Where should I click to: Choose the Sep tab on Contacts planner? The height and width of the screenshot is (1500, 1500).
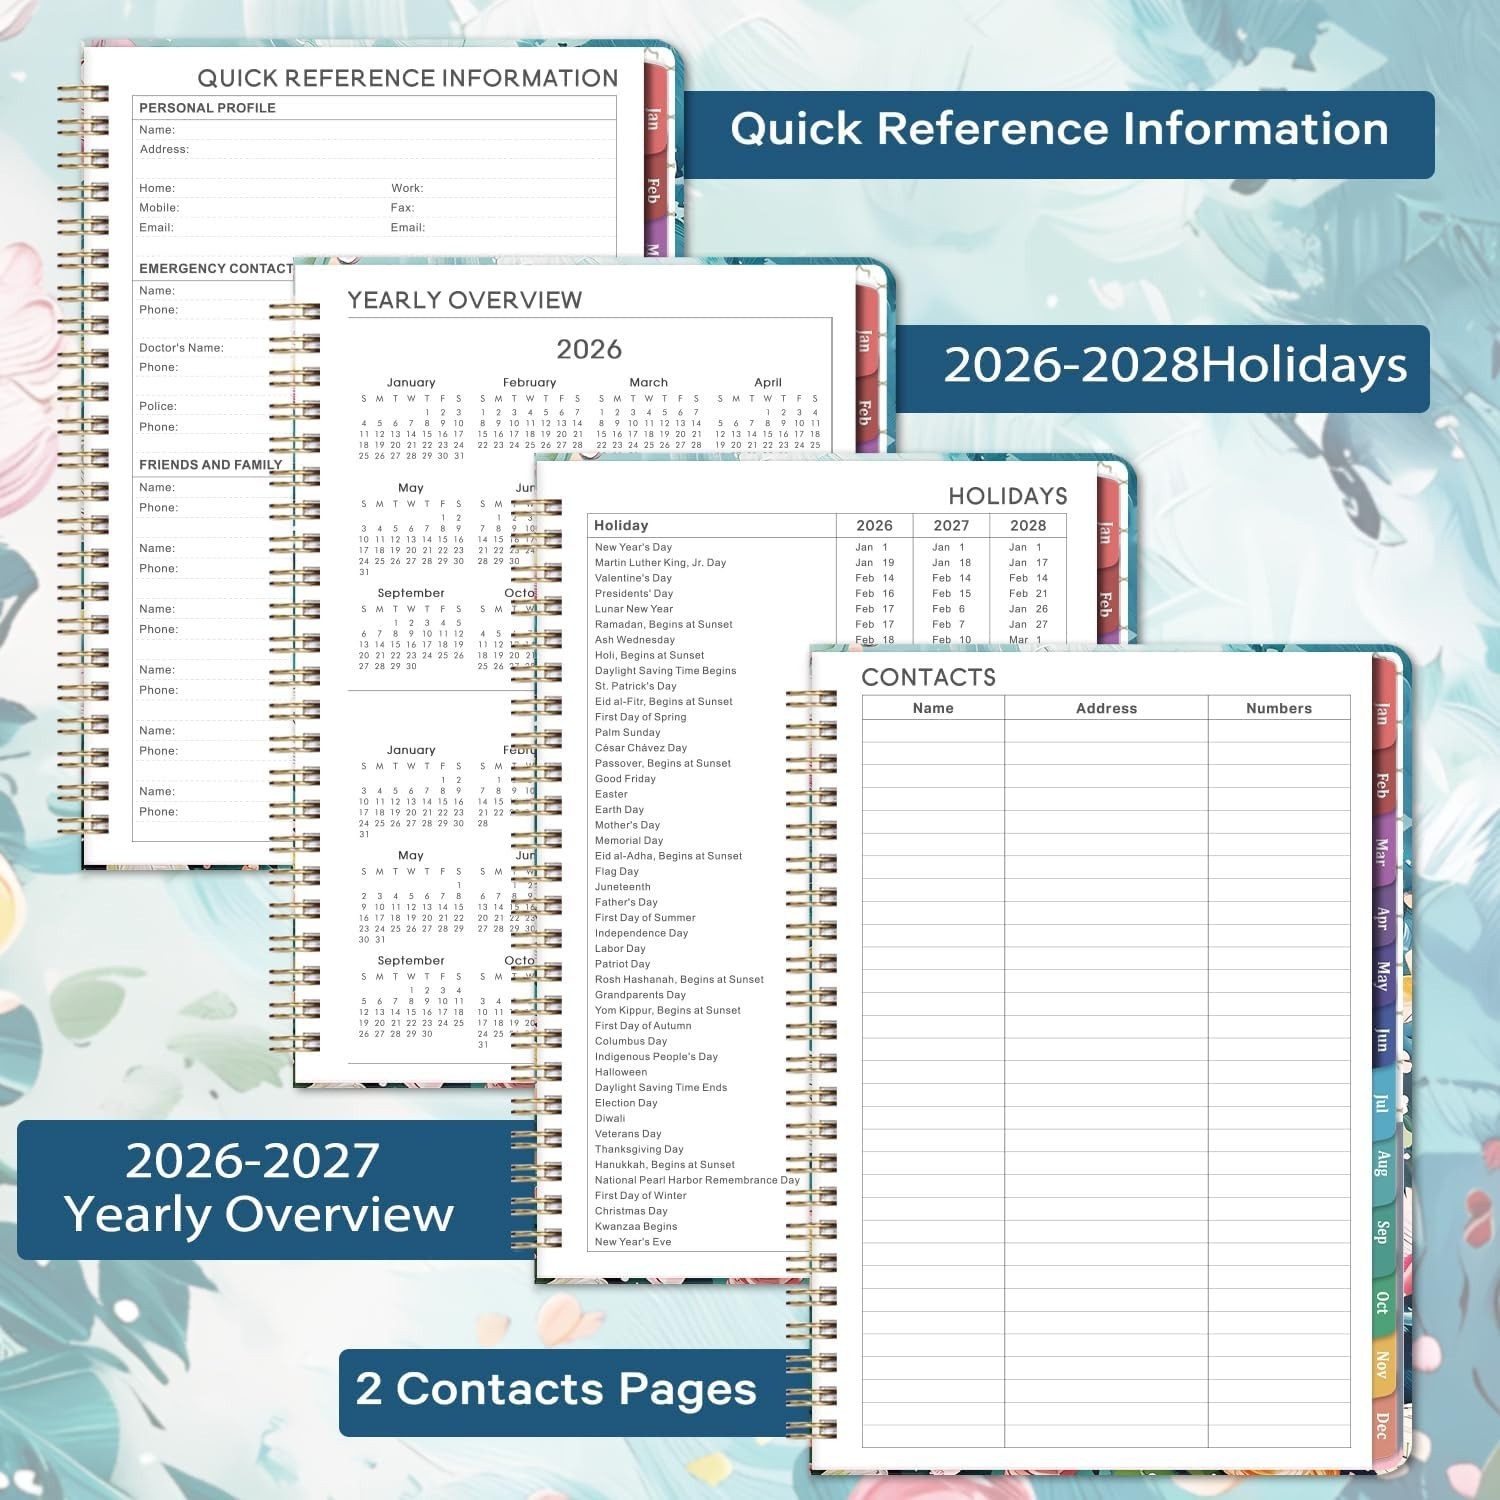coord(1383,1232)
